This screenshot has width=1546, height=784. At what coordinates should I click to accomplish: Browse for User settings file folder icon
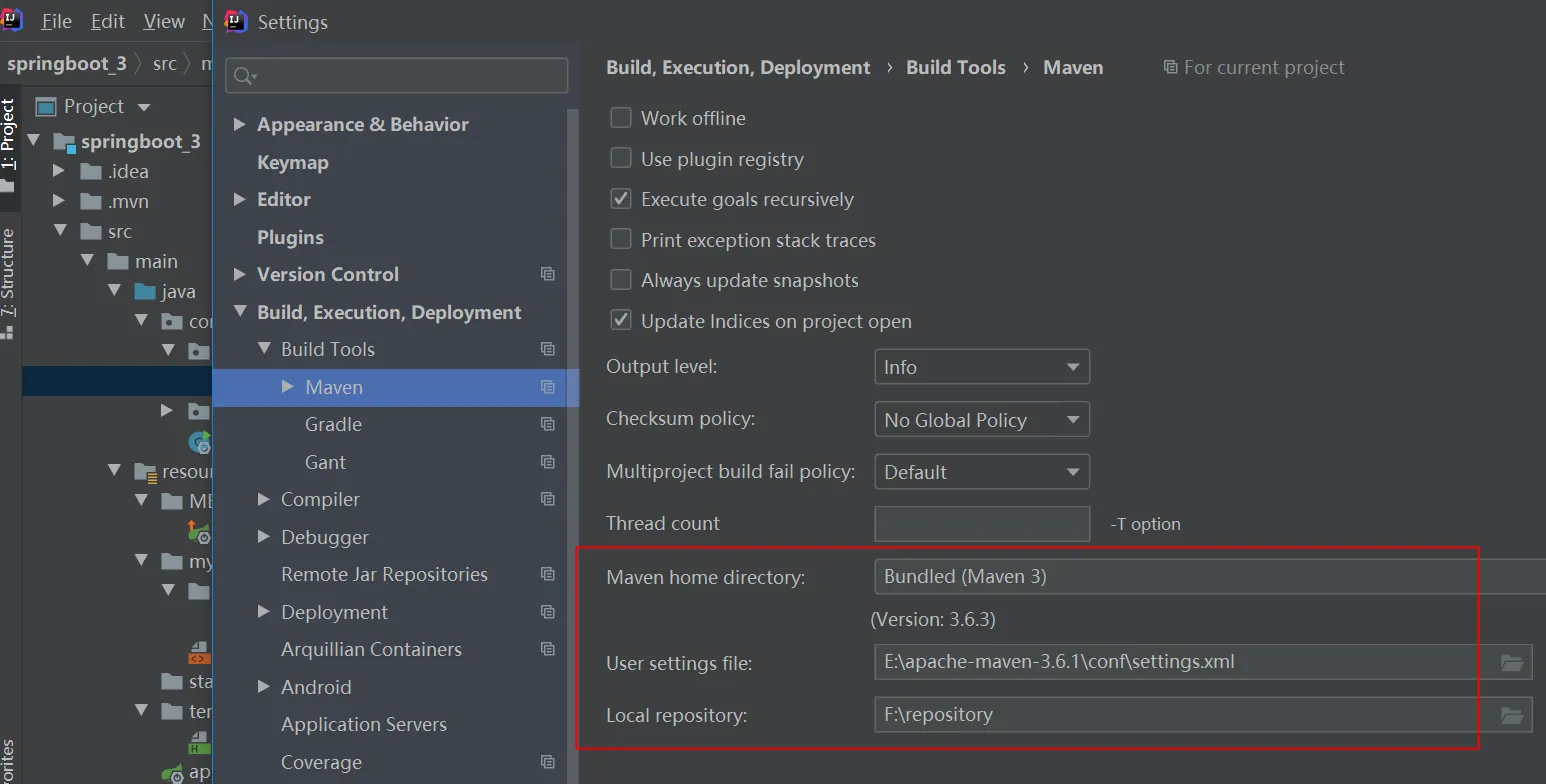point(1511,663)
